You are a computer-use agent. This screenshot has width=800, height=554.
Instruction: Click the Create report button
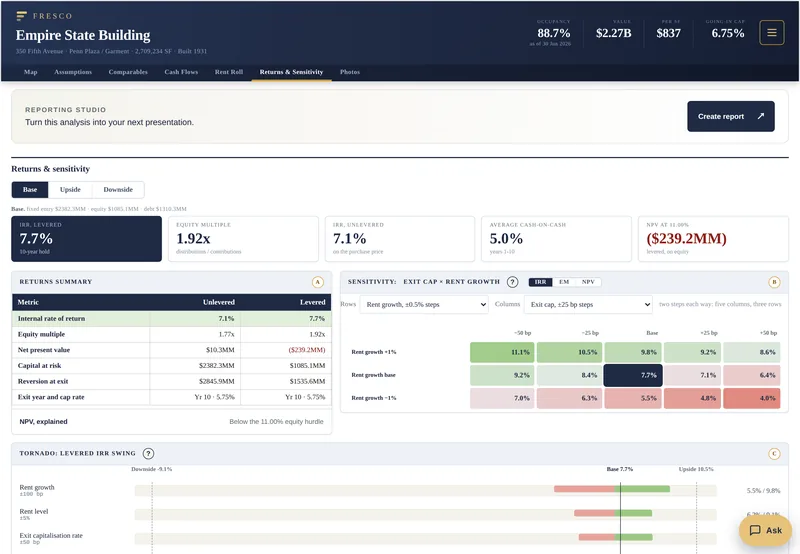click(731, 116)
